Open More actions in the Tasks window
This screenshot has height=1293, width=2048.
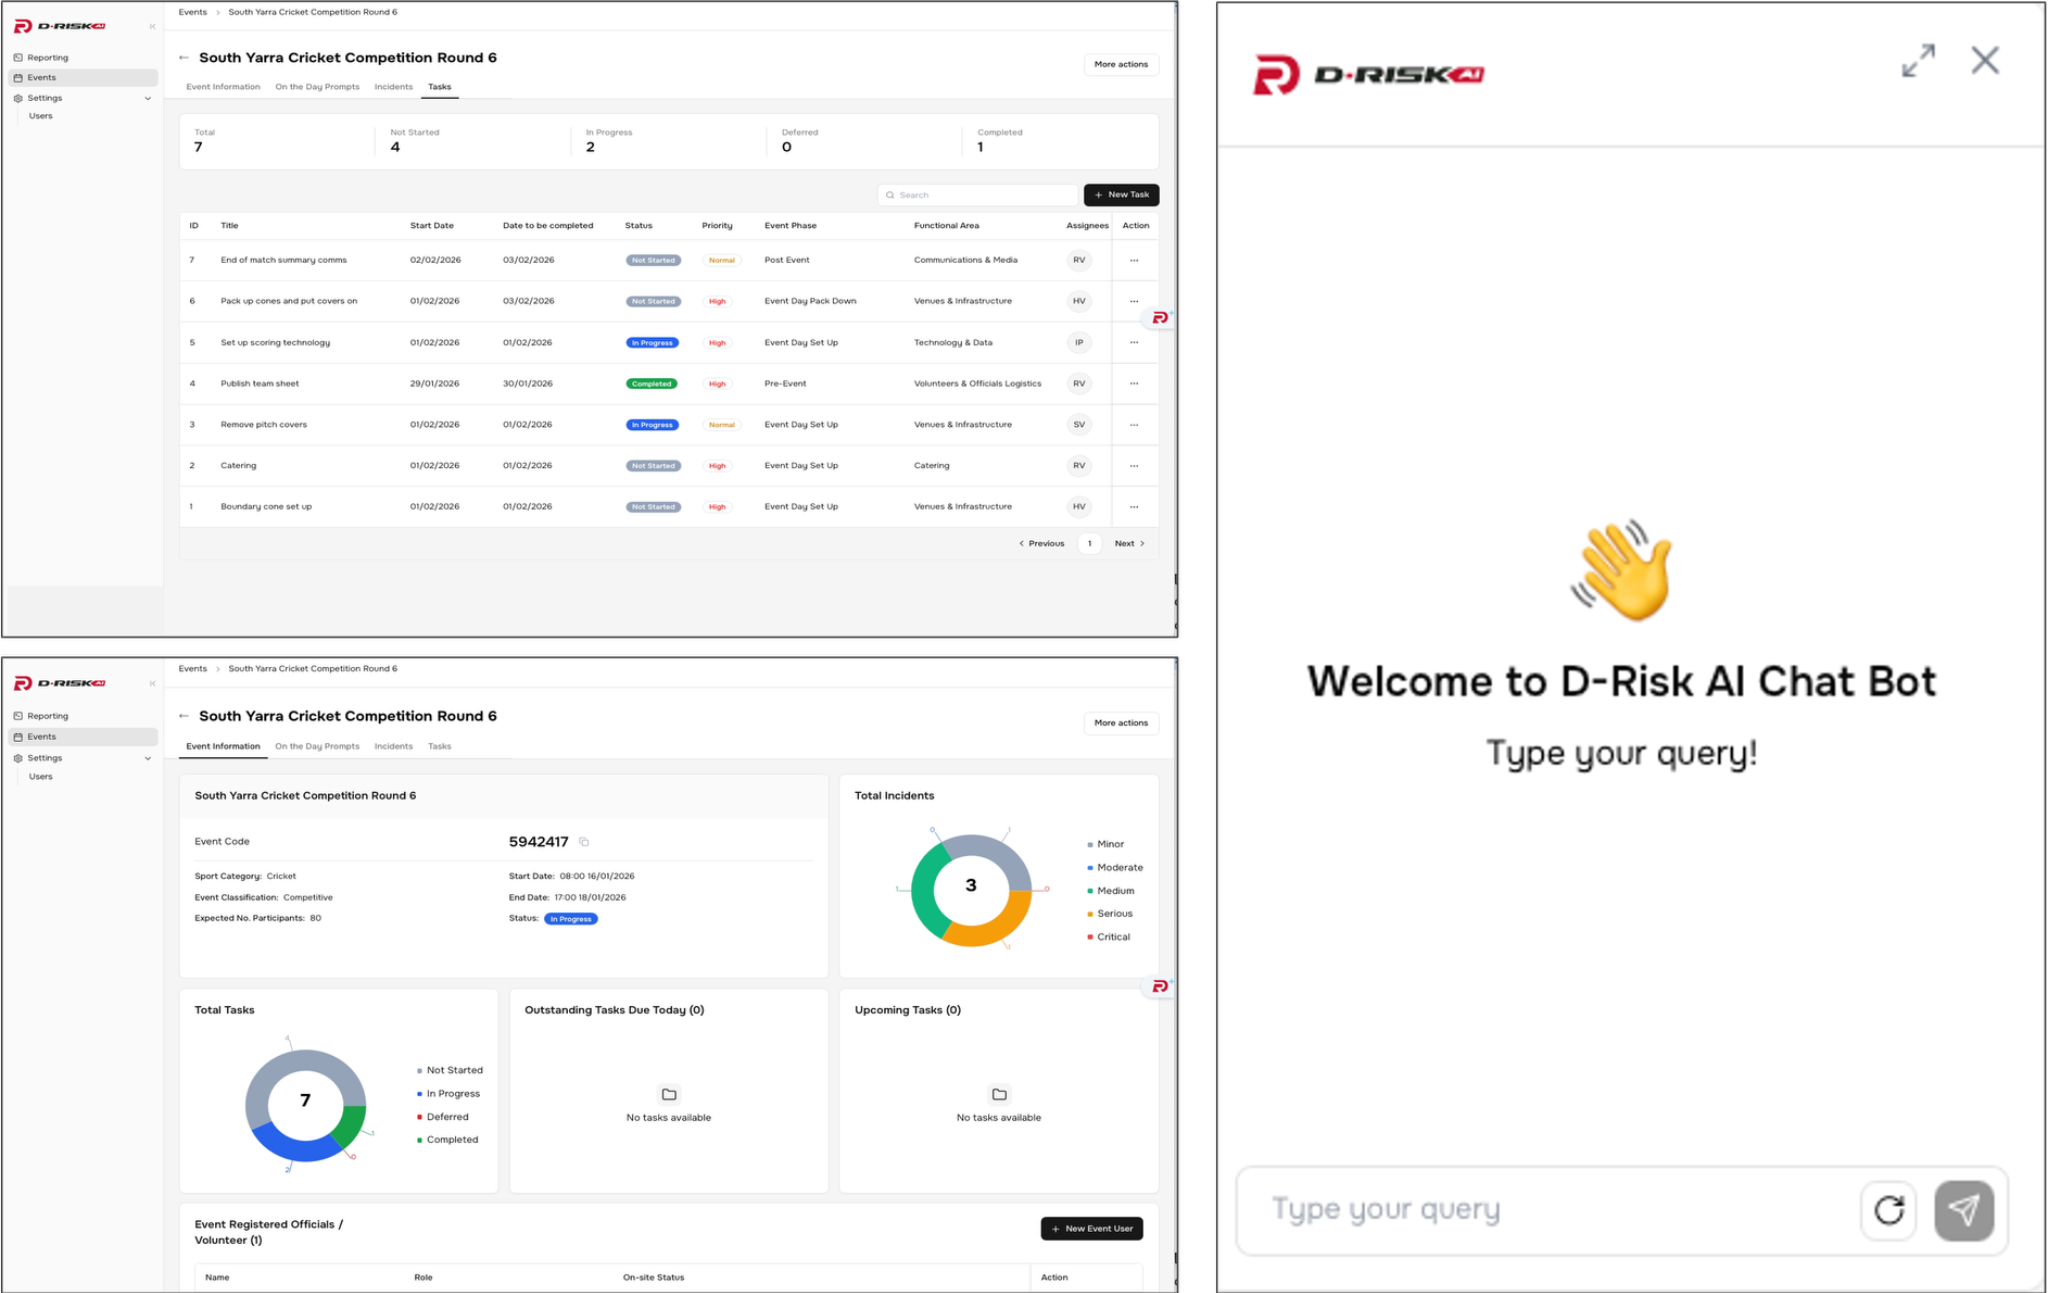tap(1121, 64)
